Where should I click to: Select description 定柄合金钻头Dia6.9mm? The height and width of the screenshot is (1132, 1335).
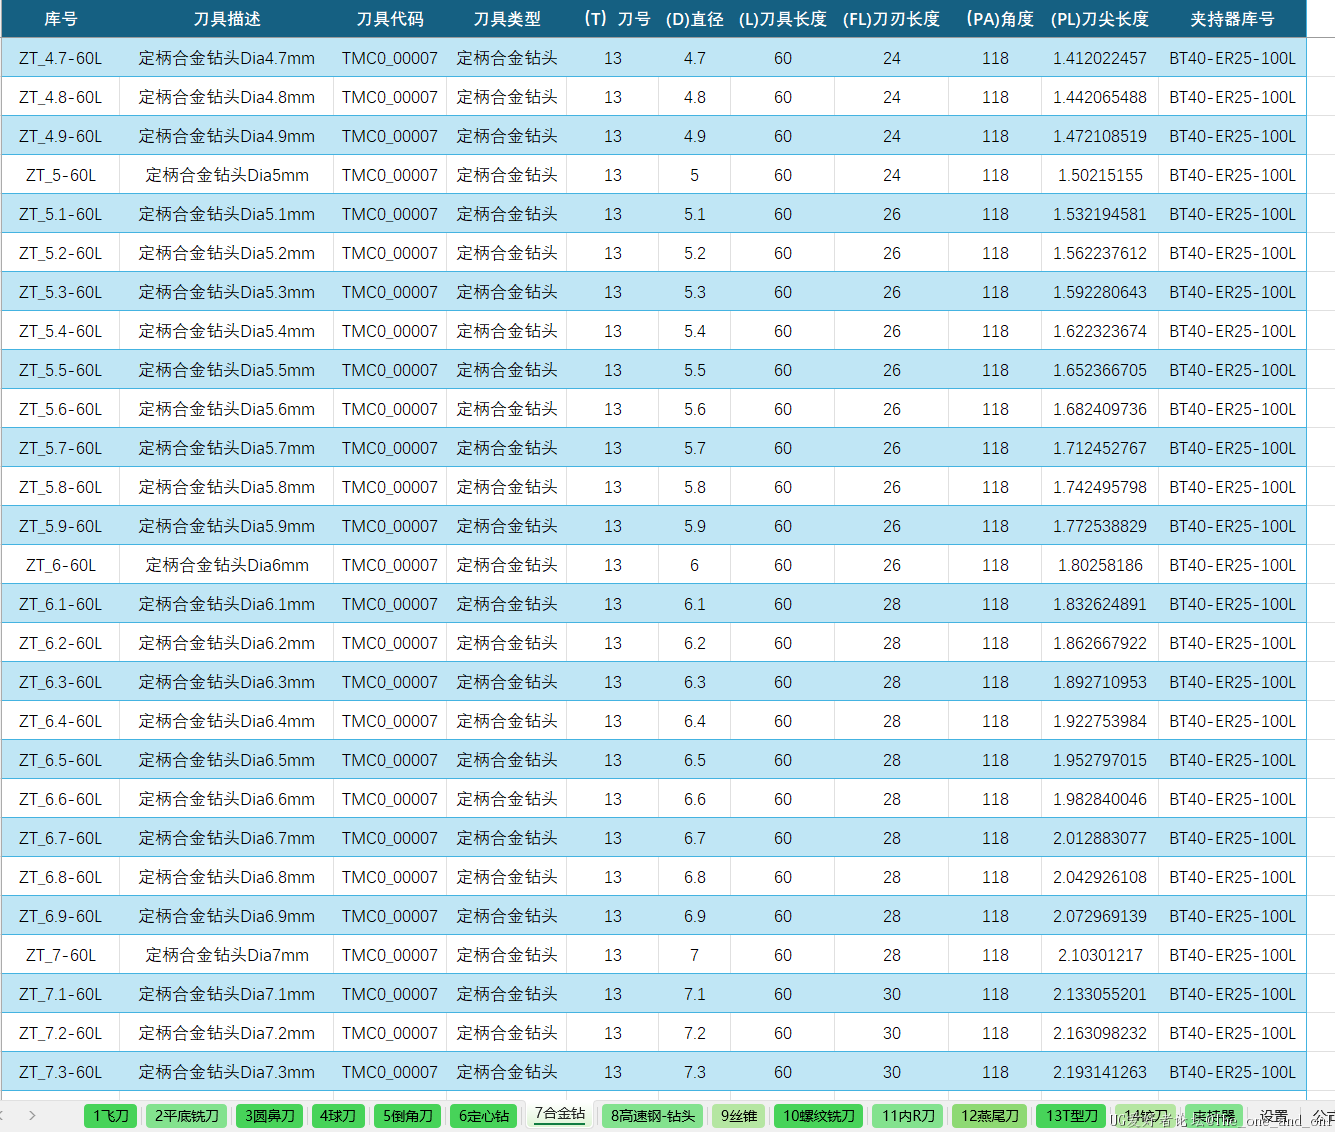[x=227, y=916]
